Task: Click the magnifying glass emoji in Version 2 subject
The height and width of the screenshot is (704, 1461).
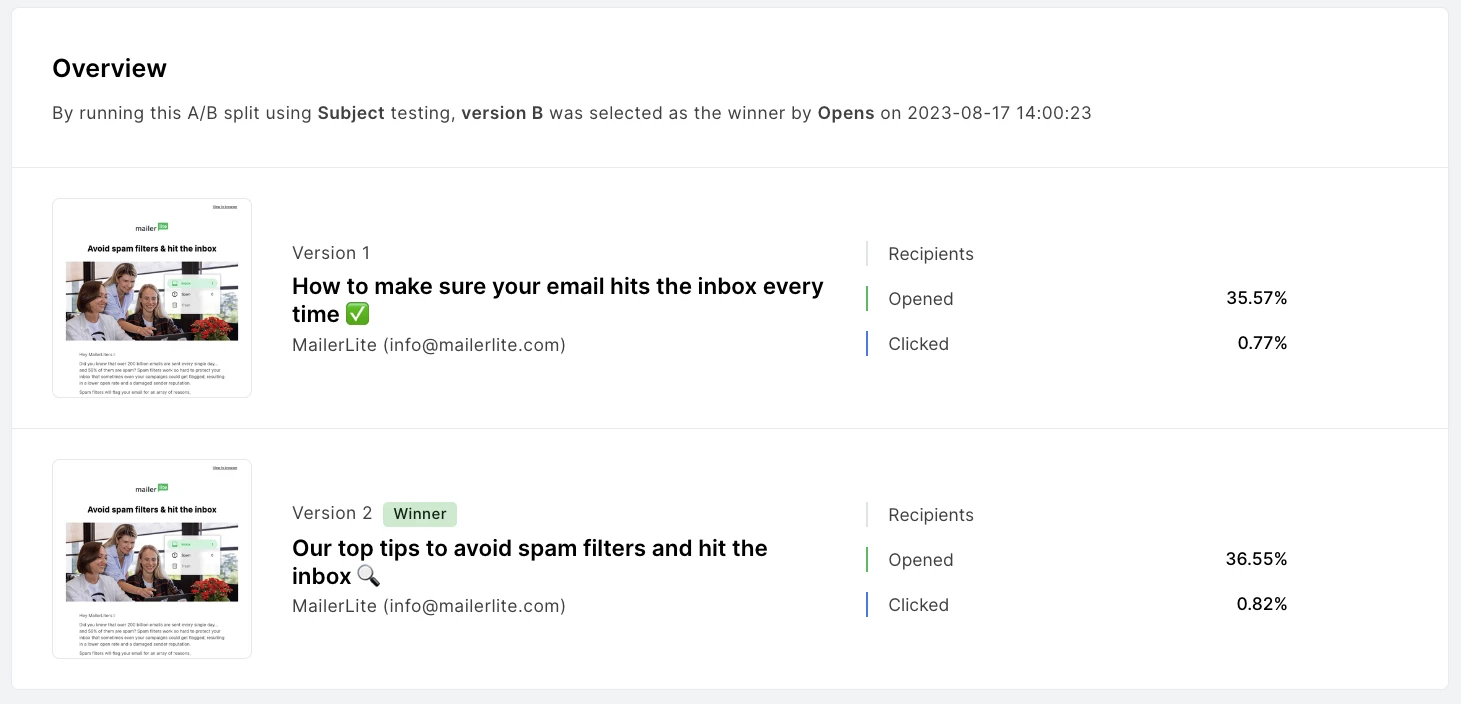Action: 368,576
